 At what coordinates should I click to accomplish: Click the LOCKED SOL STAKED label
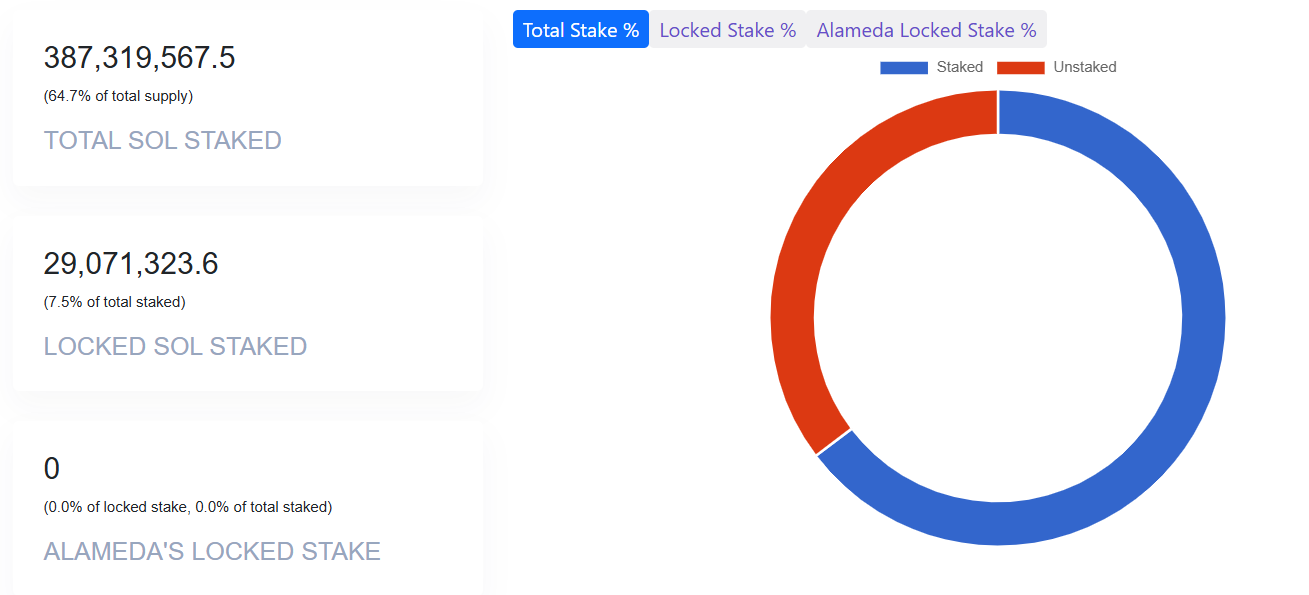click(175, 346)
